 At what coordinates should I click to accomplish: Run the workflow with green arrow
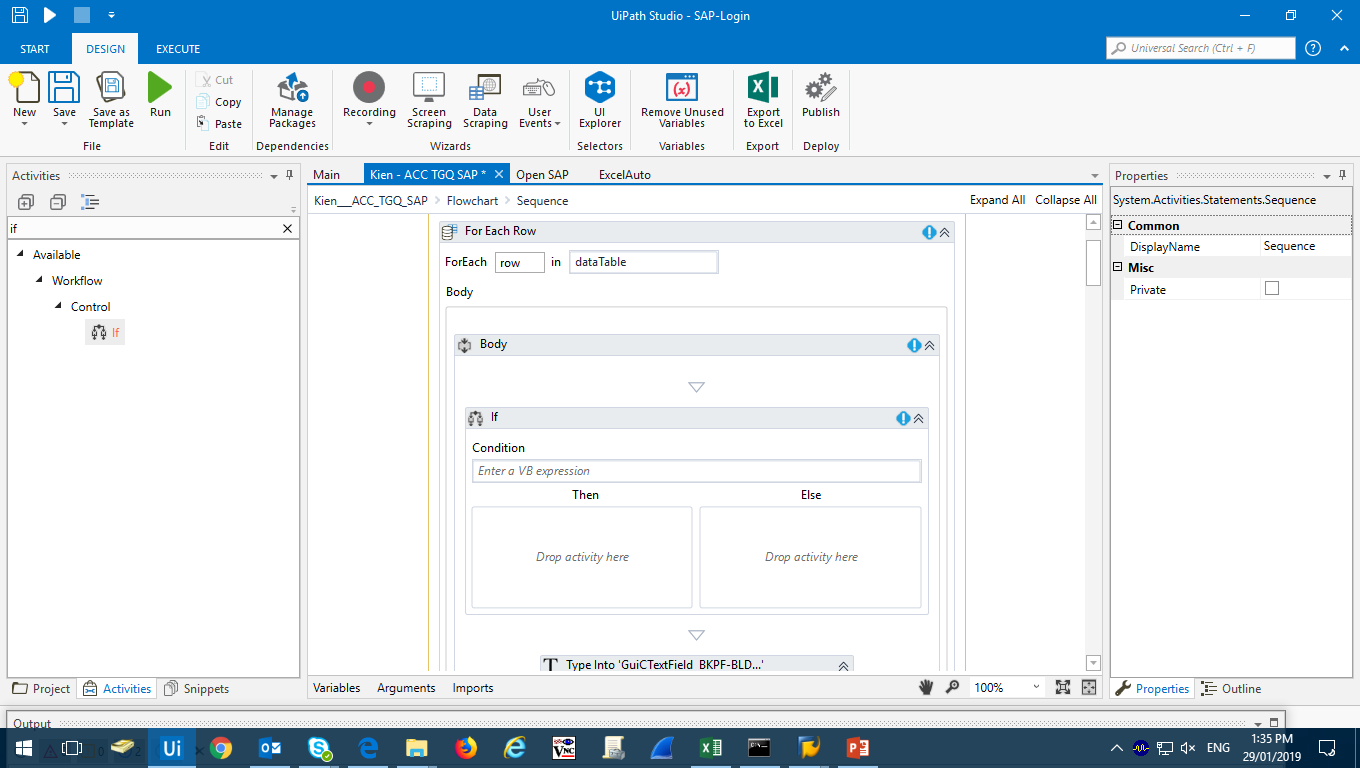[160, 88]
